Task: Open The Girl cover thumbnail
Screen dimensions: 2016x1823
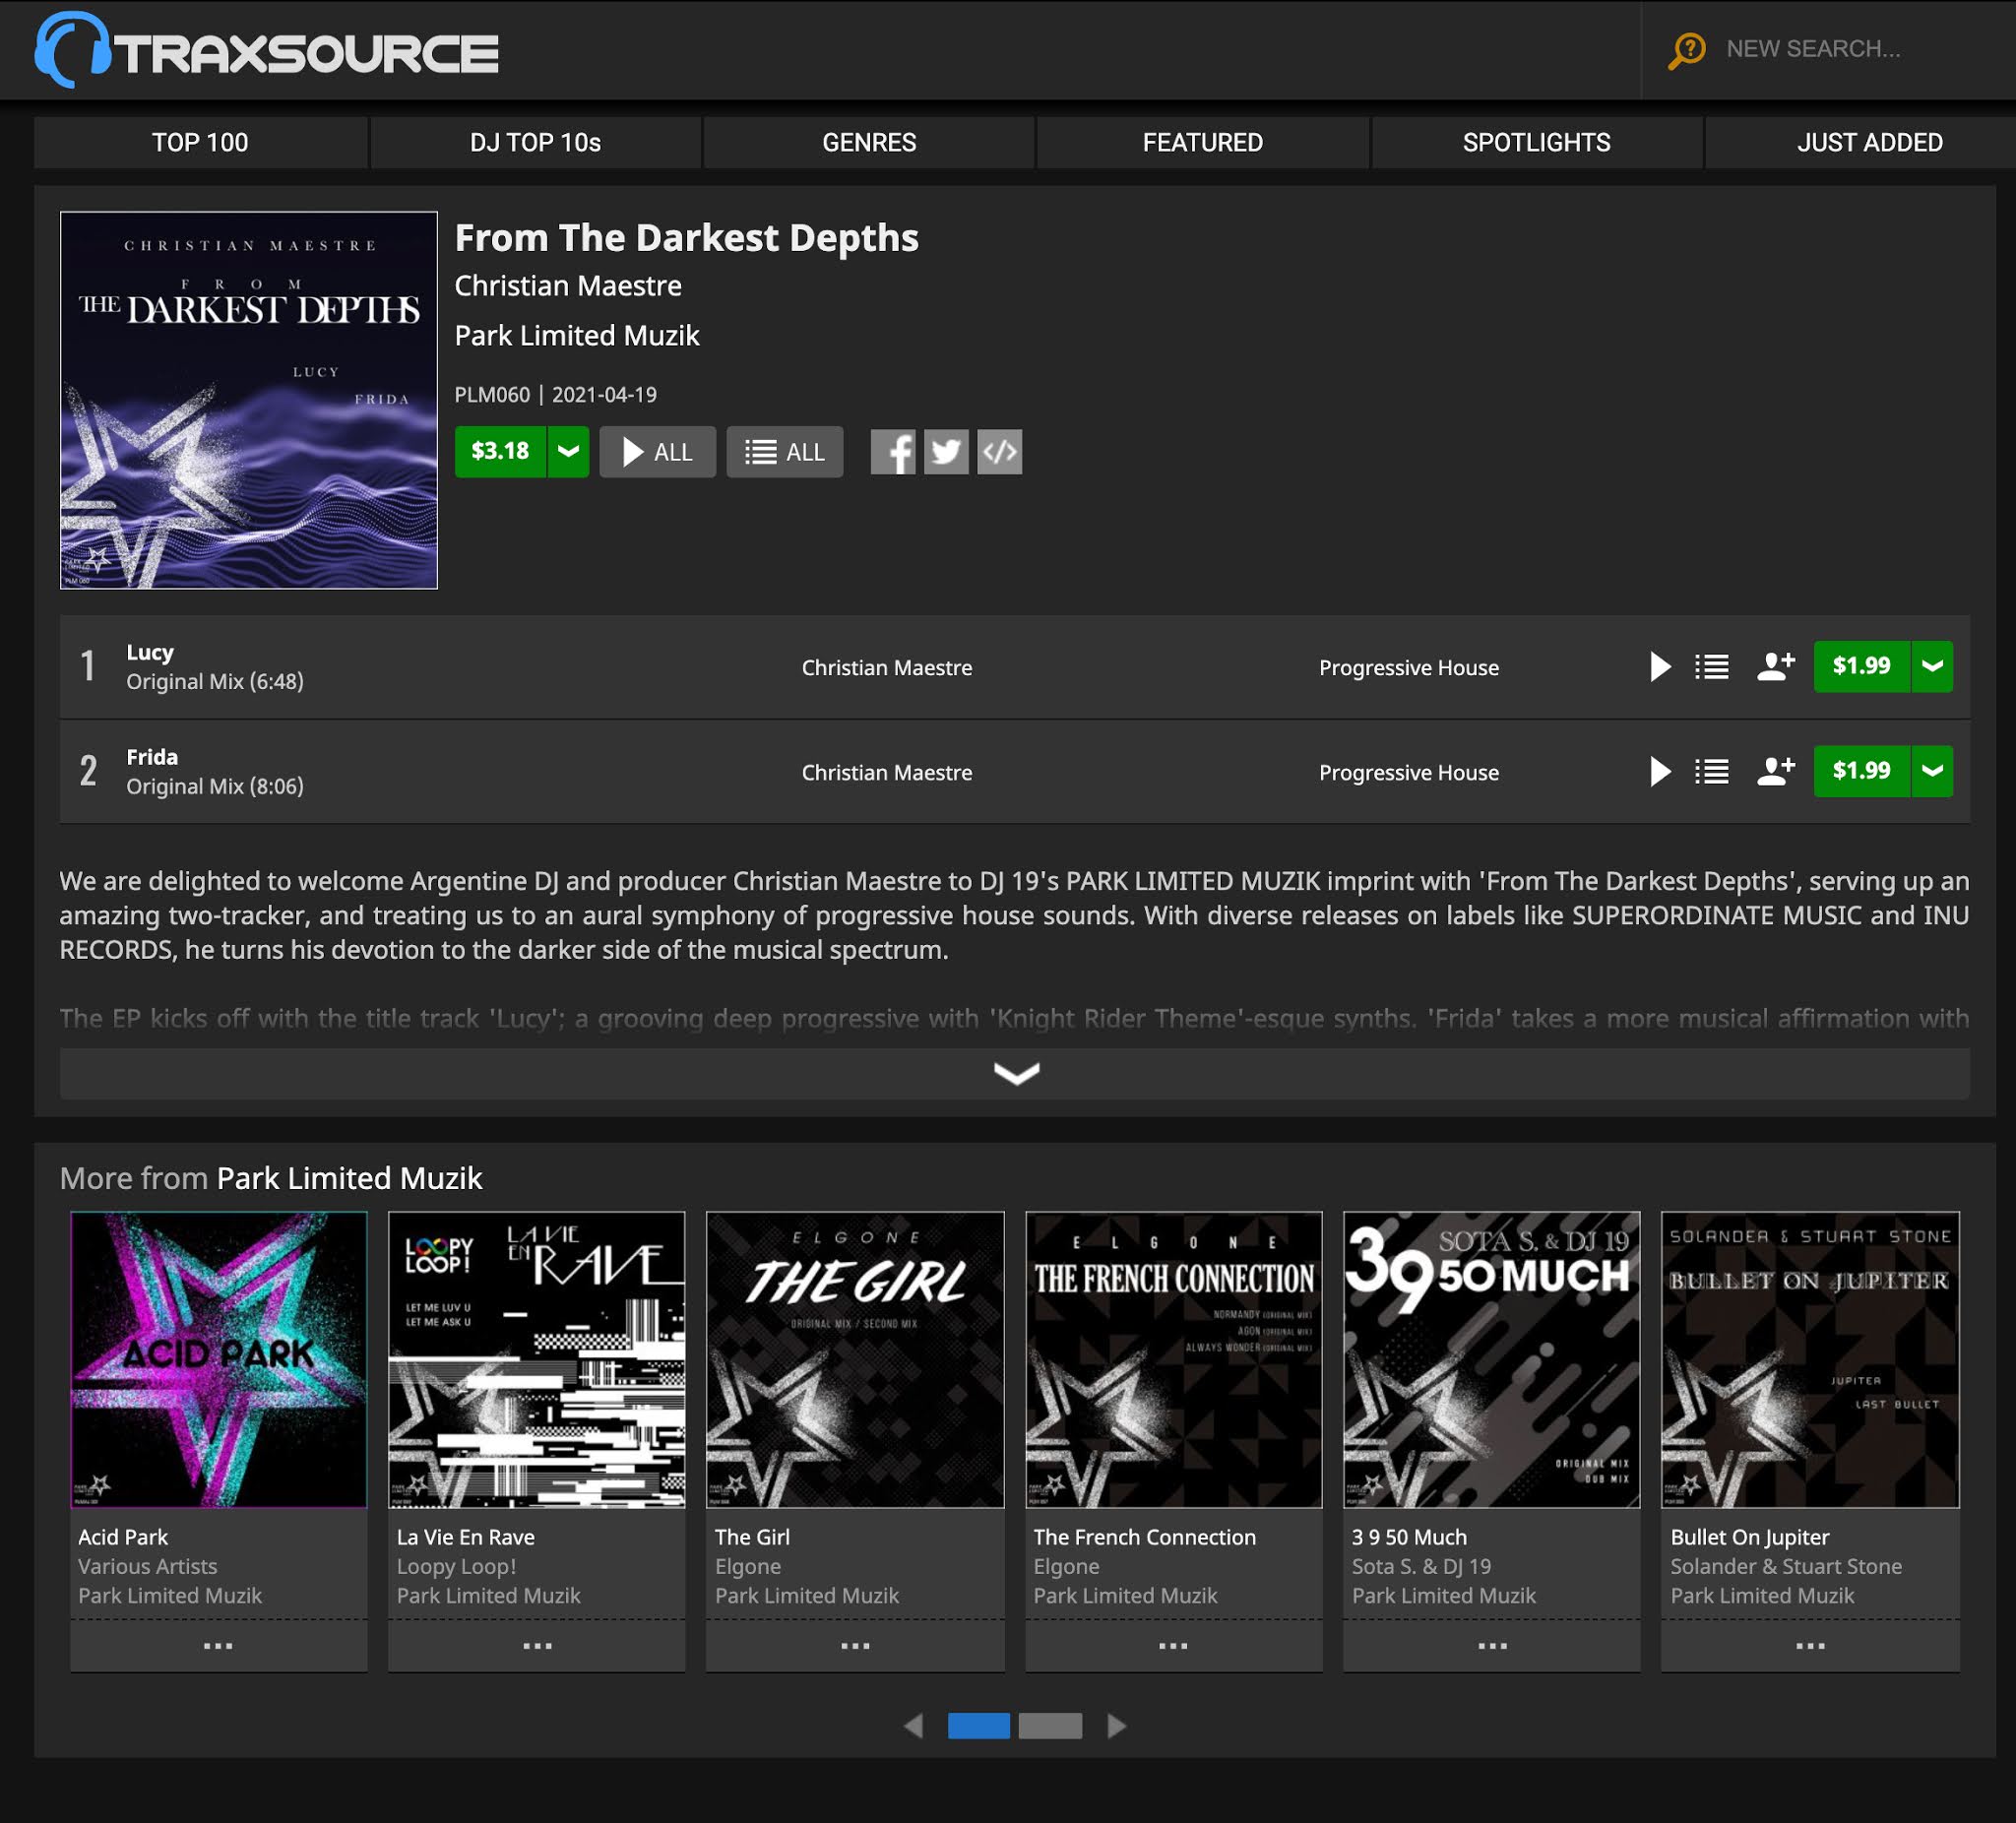Action: click(855, 1360)
